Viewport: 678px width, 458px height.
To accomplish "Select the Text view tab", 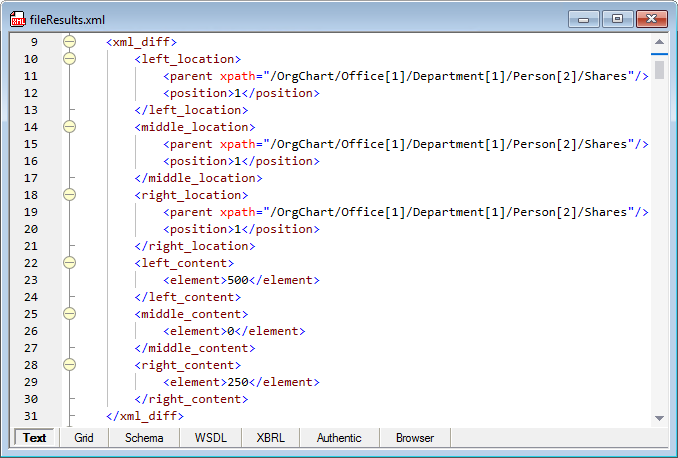I will tap(35, 438).
